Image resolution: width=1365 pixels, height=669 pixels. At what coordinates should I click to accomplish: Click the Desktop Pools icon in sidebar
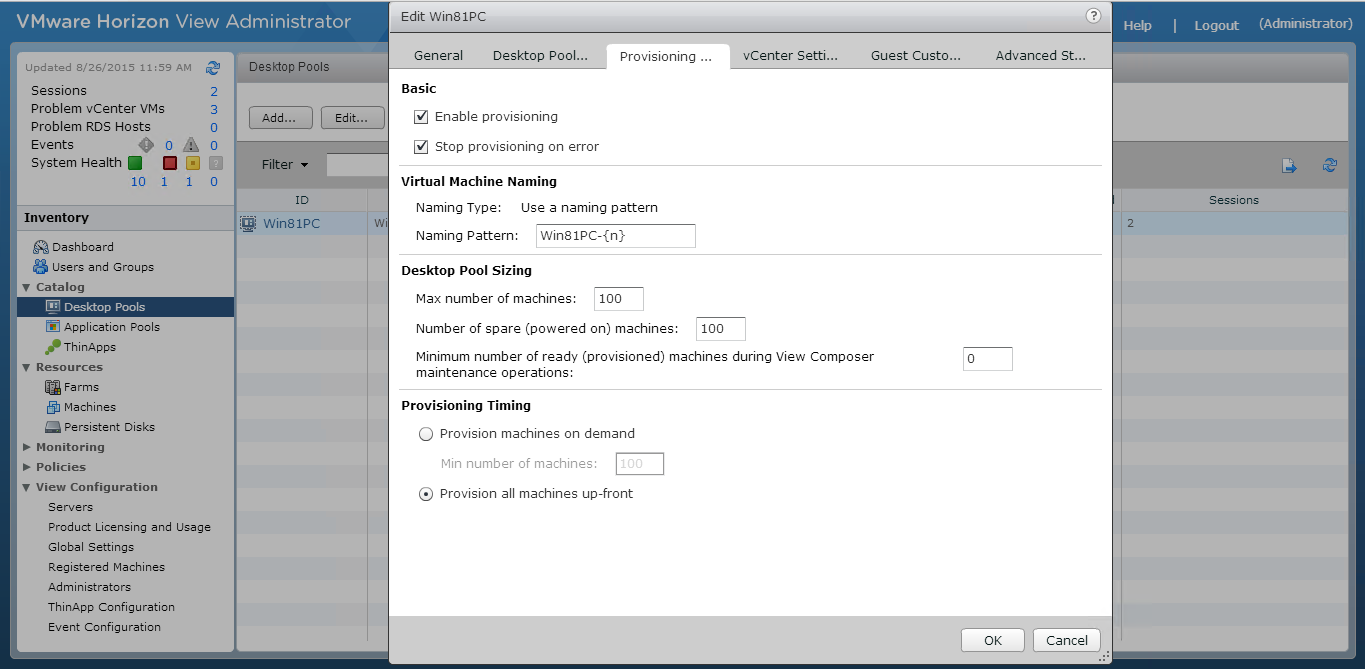tap(53, 307)
